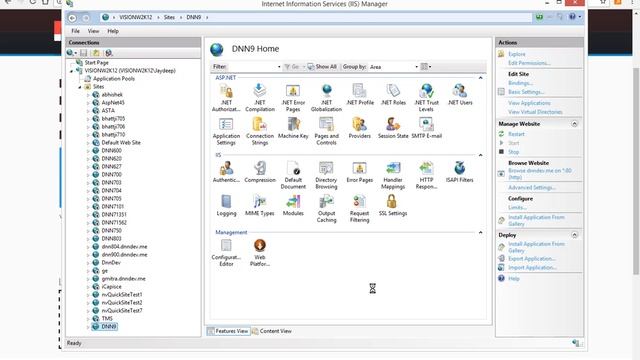Open the Authentication feature
Viewport: 640px width, 360px height.
[x=226, y=172]
